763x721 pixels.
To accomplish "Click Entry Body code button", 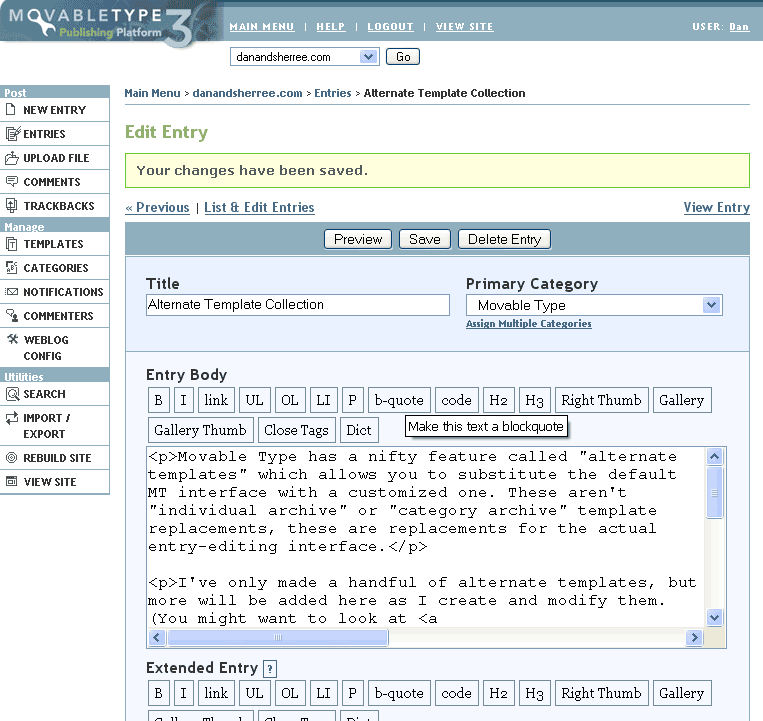I will click(456, 400).
